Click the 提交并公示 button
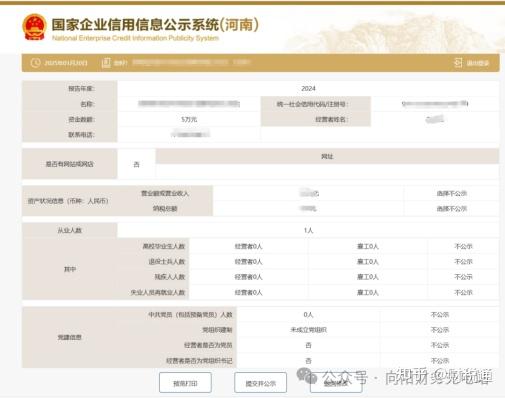The height and width of the screenshot is (398, 505). (x=261, y=383)
